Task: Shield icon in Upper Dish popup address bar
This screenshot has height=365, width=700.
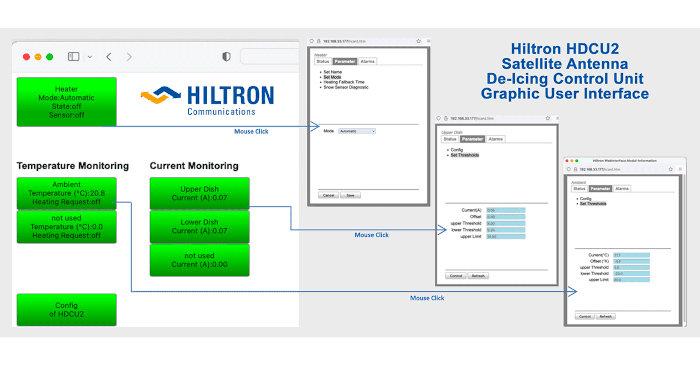Action: [438, 118]
